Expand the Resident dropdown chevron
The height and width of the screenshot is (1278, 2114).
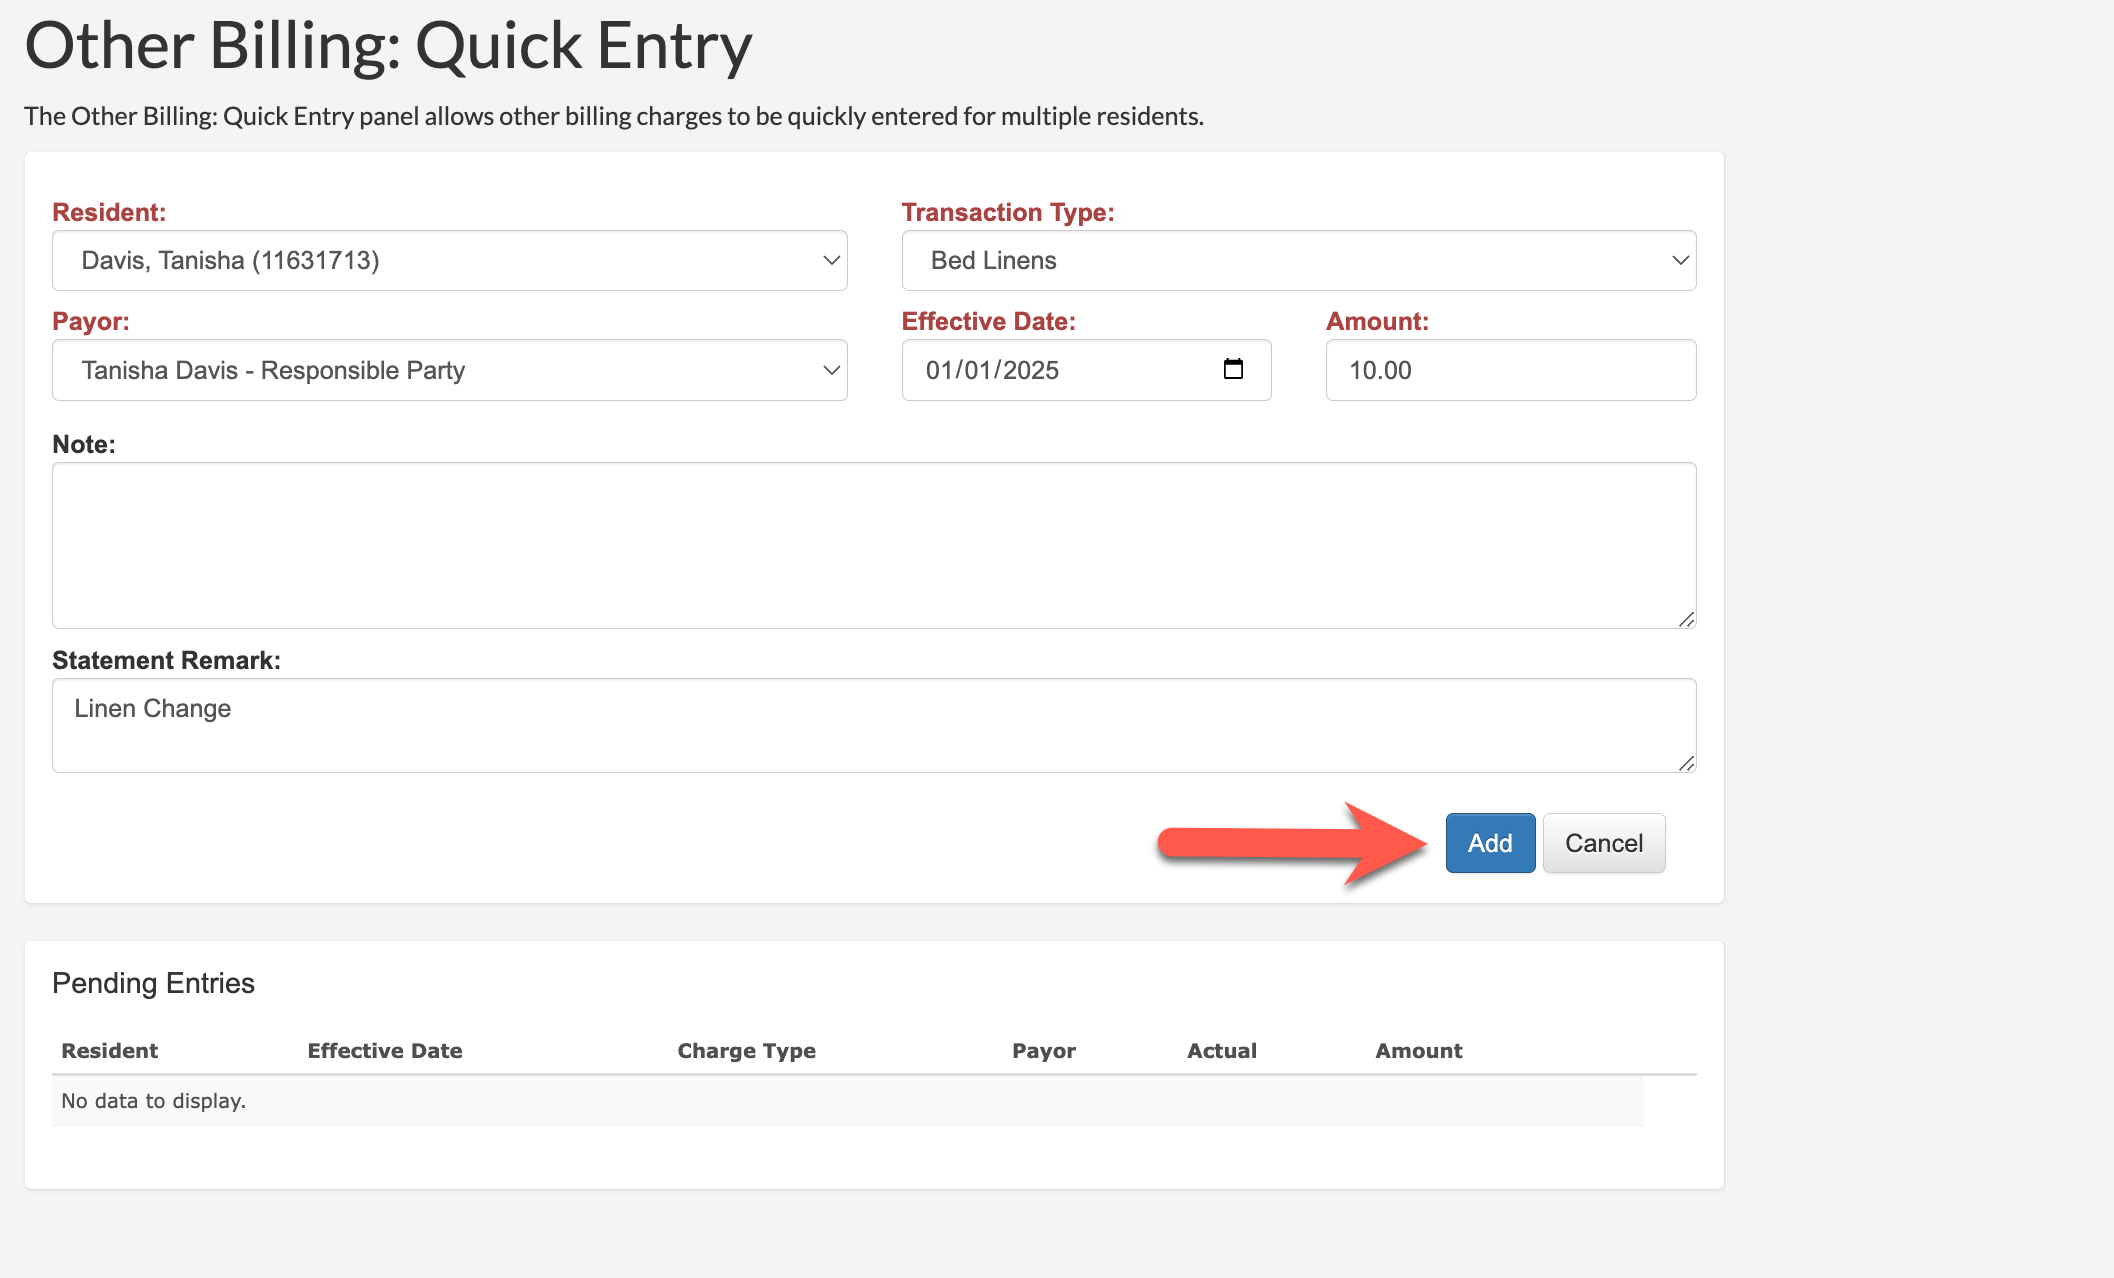(830, 261)
